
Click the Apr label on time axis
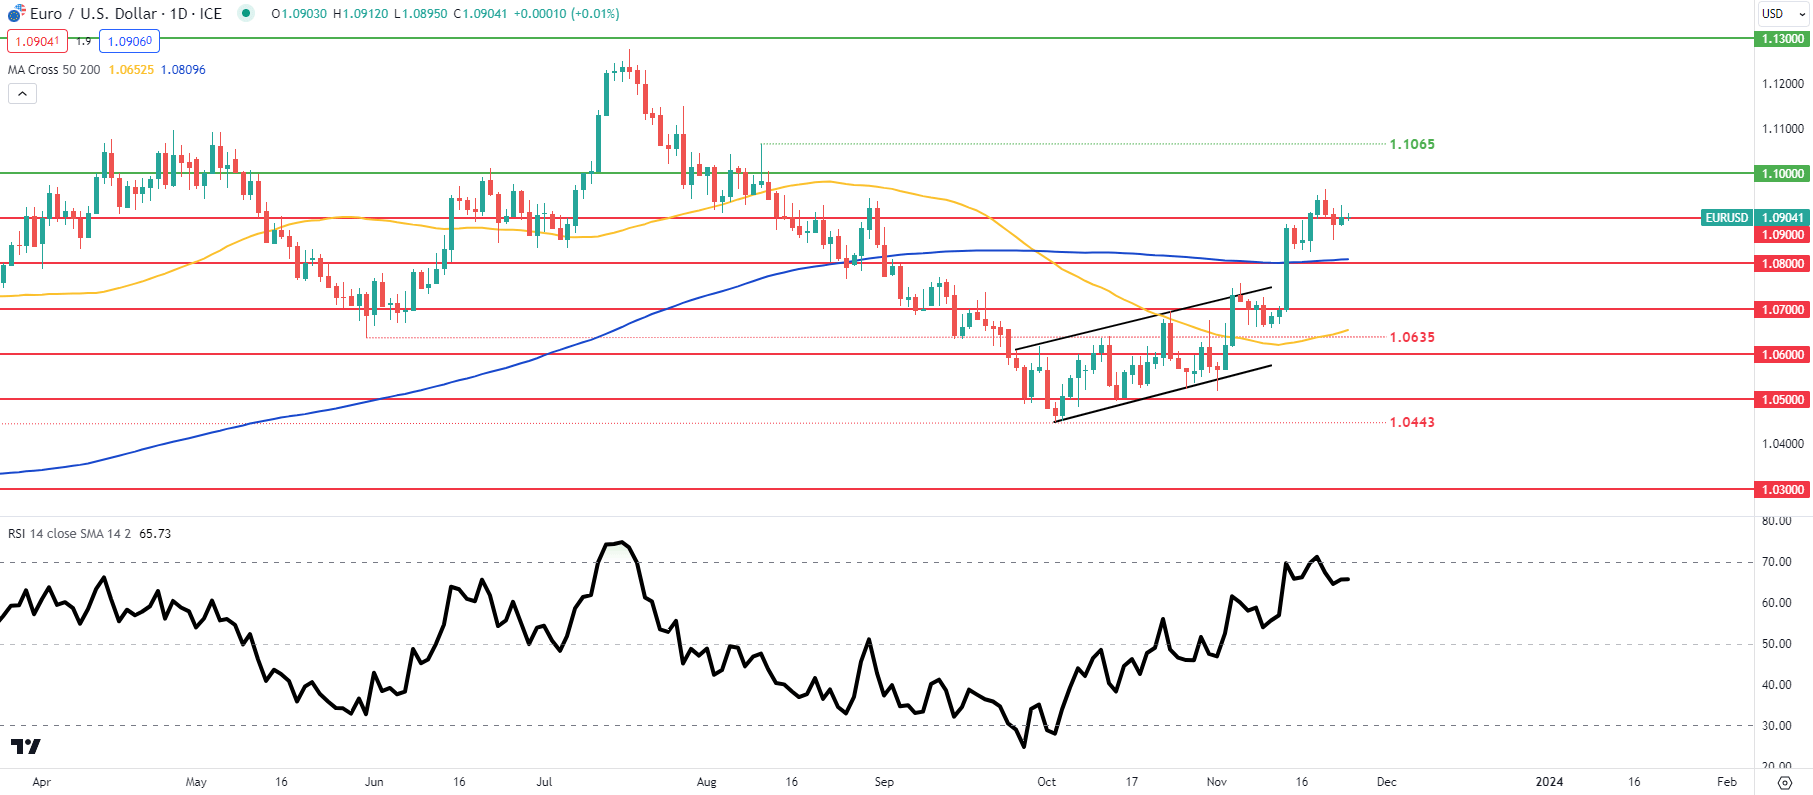[x=41, y=782]
